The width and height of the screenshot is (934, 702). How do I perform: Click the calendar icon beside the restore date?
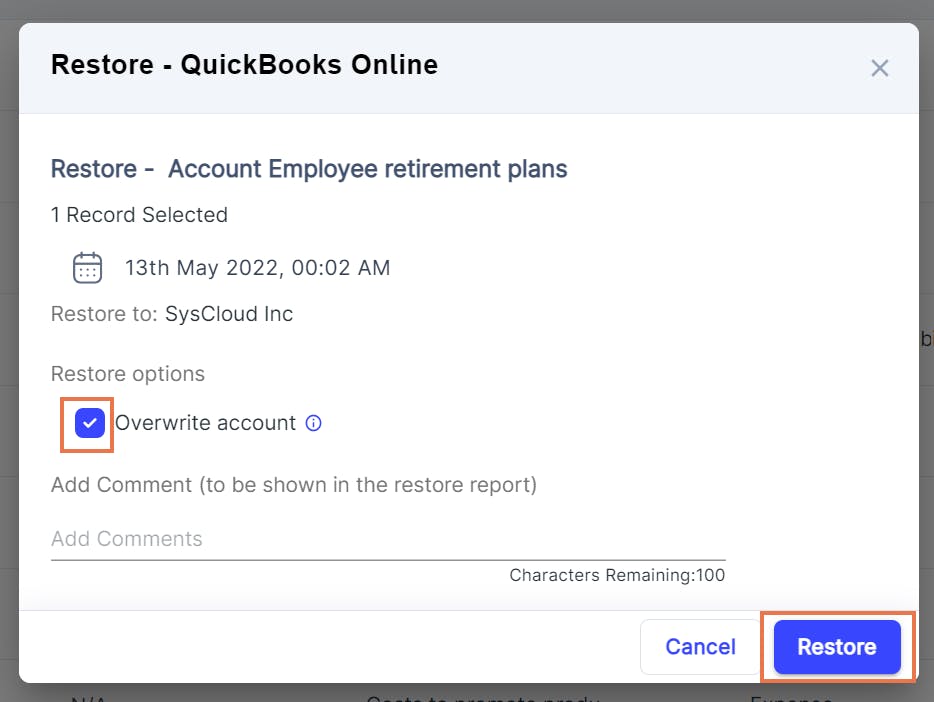click(87, 267)
